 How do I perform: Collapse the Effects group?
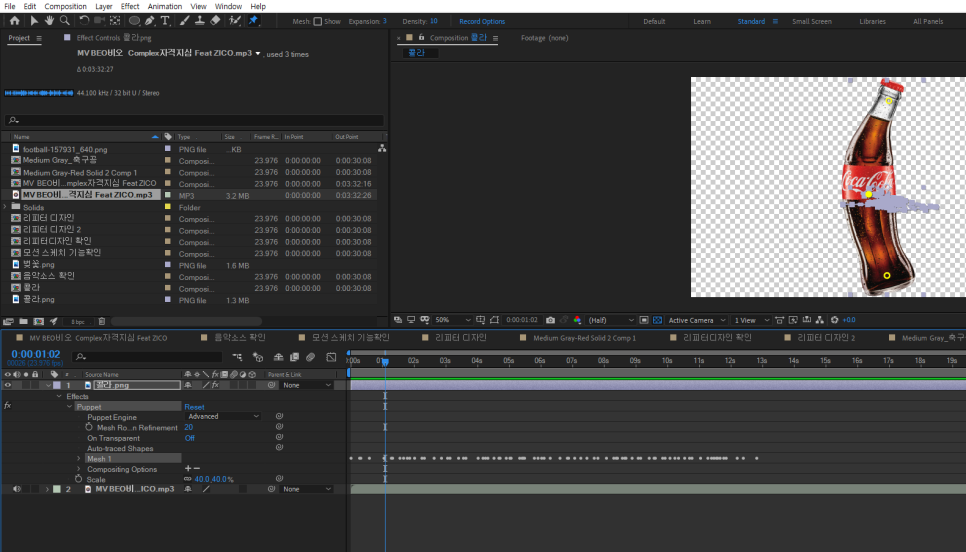point(59,396)
